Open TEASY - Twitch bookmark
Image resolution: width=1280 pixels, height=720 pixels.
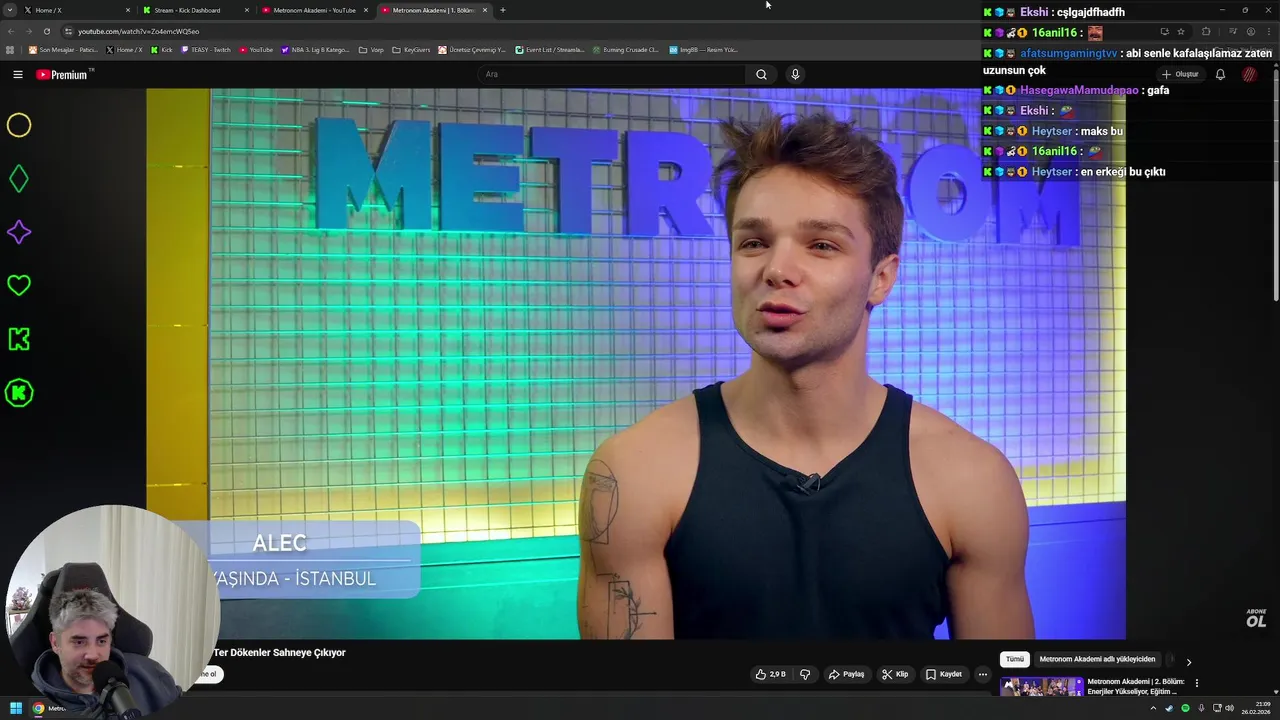pyautogui.click(x=206, y=49)
